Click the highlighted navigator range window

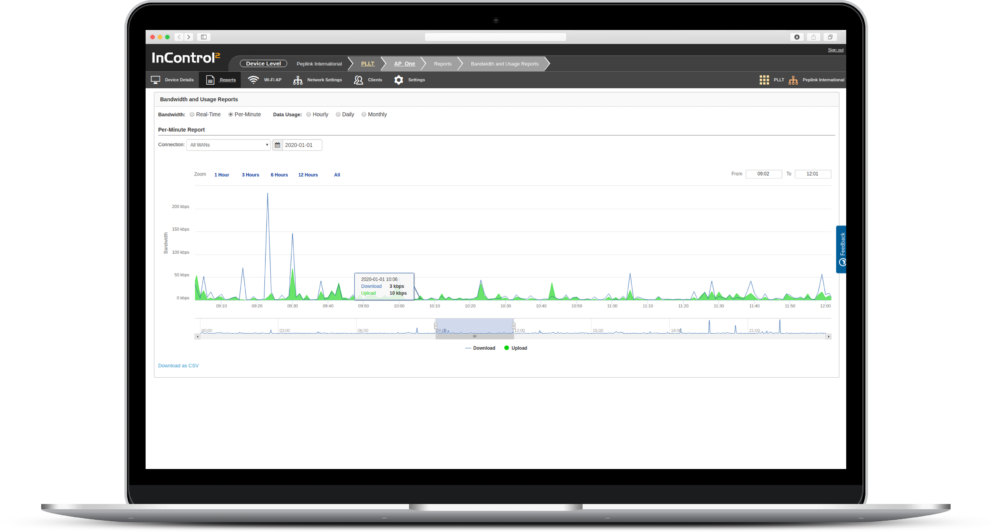click(x=474, y=326)
